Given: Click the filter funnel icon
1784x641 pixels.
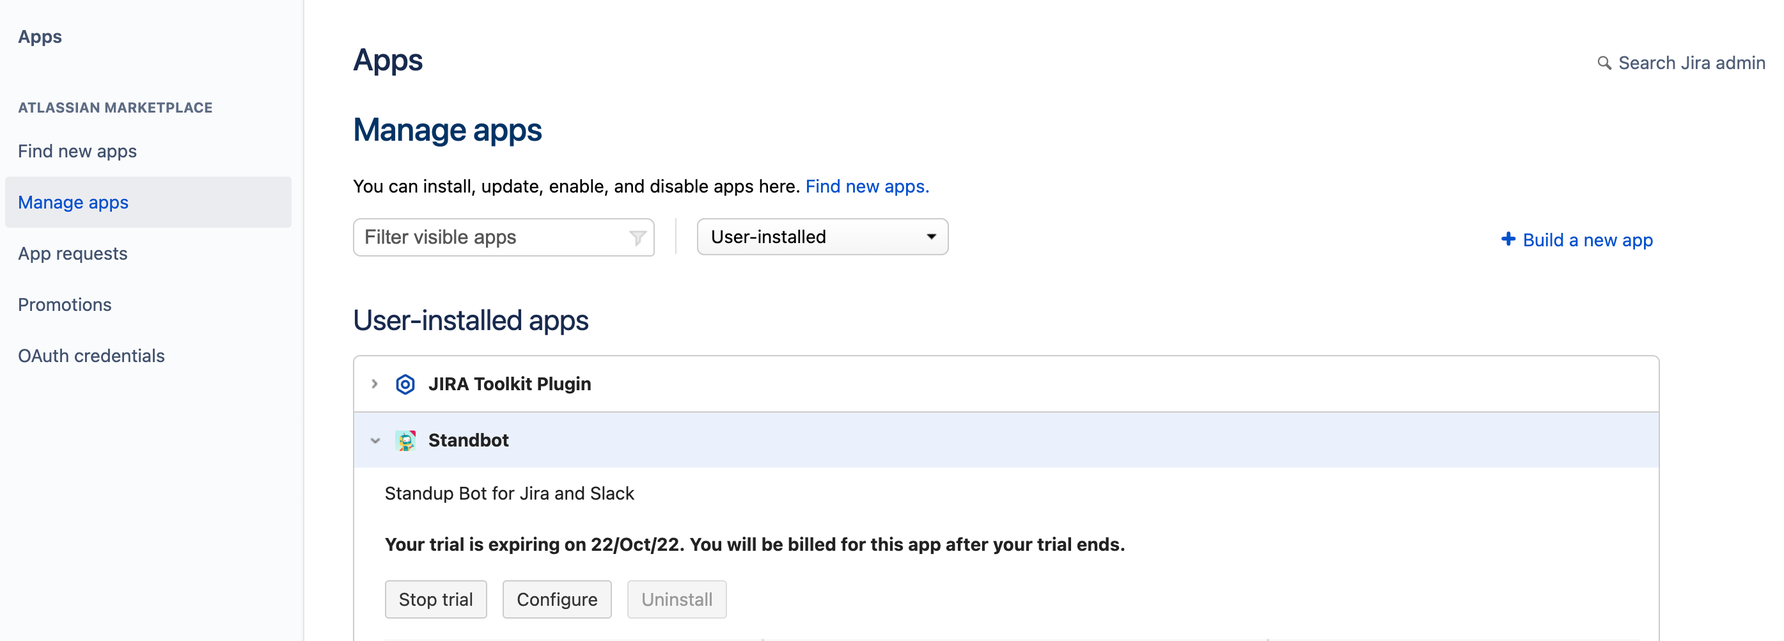Looking at the screenshot, I should (637, 238).
